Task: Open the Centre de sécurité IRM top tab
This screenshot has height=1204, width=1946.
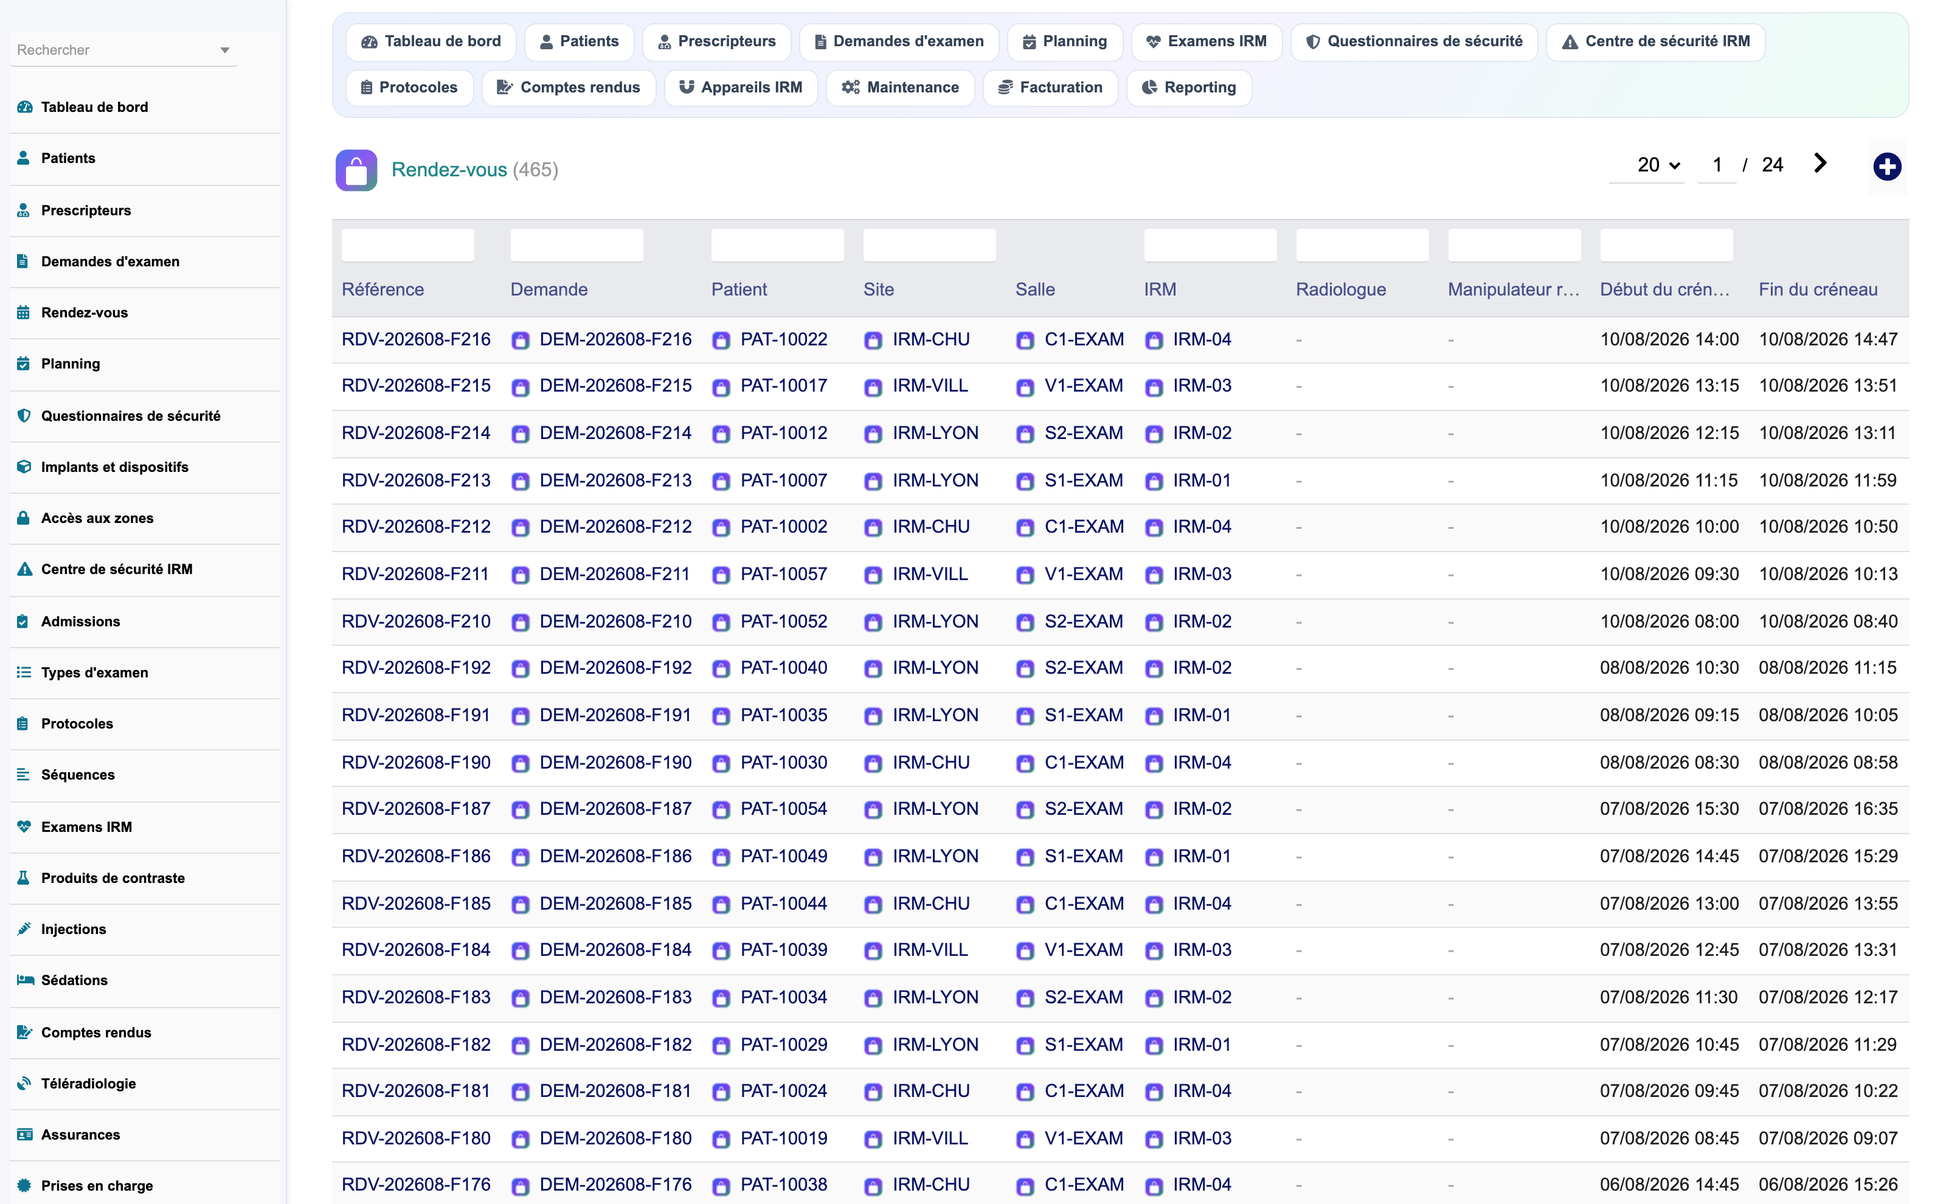Action: coord(1655,42)
